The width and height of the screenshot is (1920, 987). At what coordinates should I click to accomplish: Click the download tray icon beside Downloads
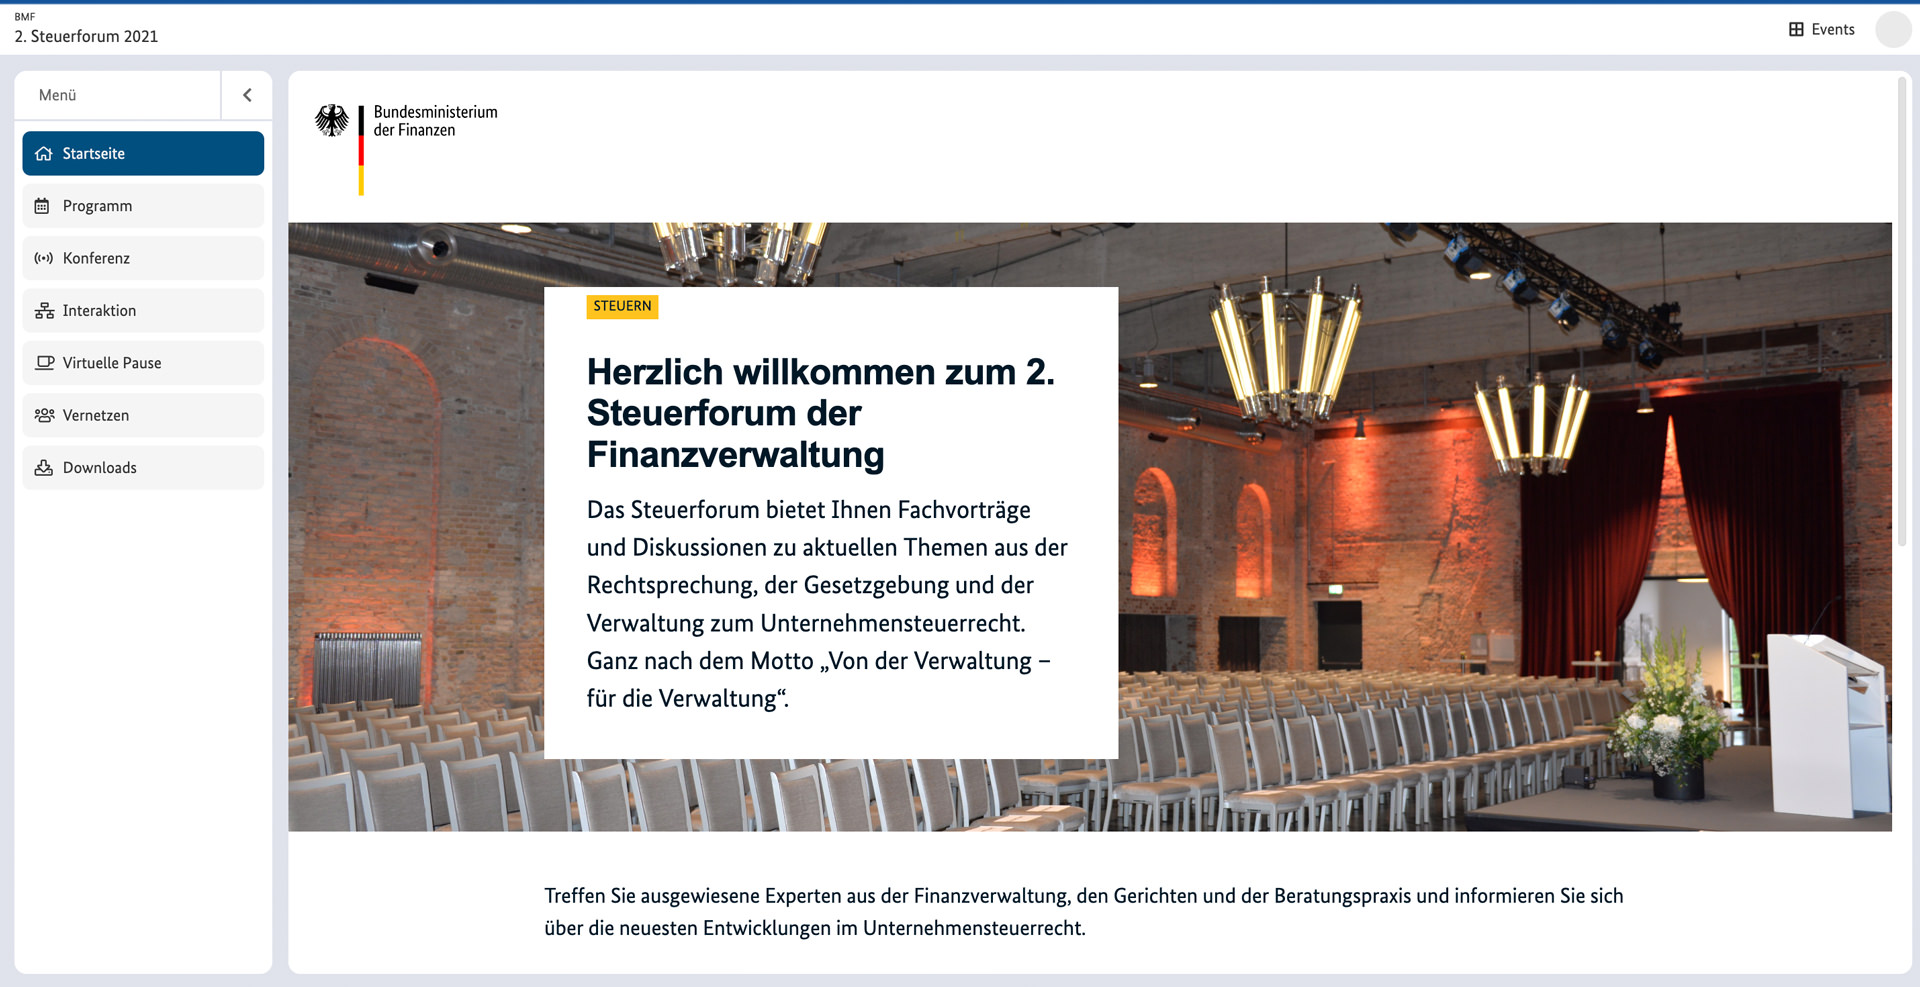pyautogui.click(x=44, y=468)
